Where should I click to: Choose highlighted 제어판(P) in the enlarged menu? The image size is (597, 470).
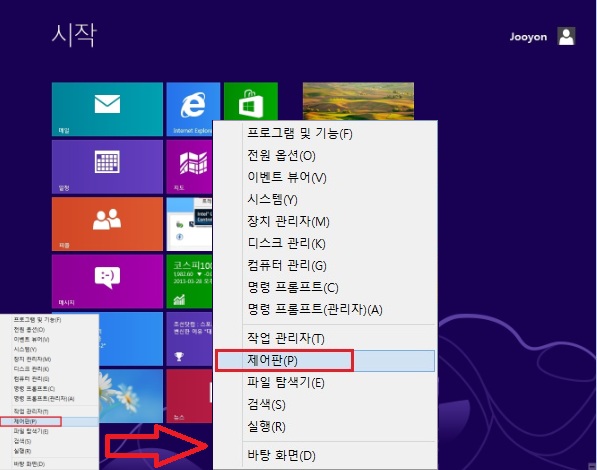click(x=325, y=361)
